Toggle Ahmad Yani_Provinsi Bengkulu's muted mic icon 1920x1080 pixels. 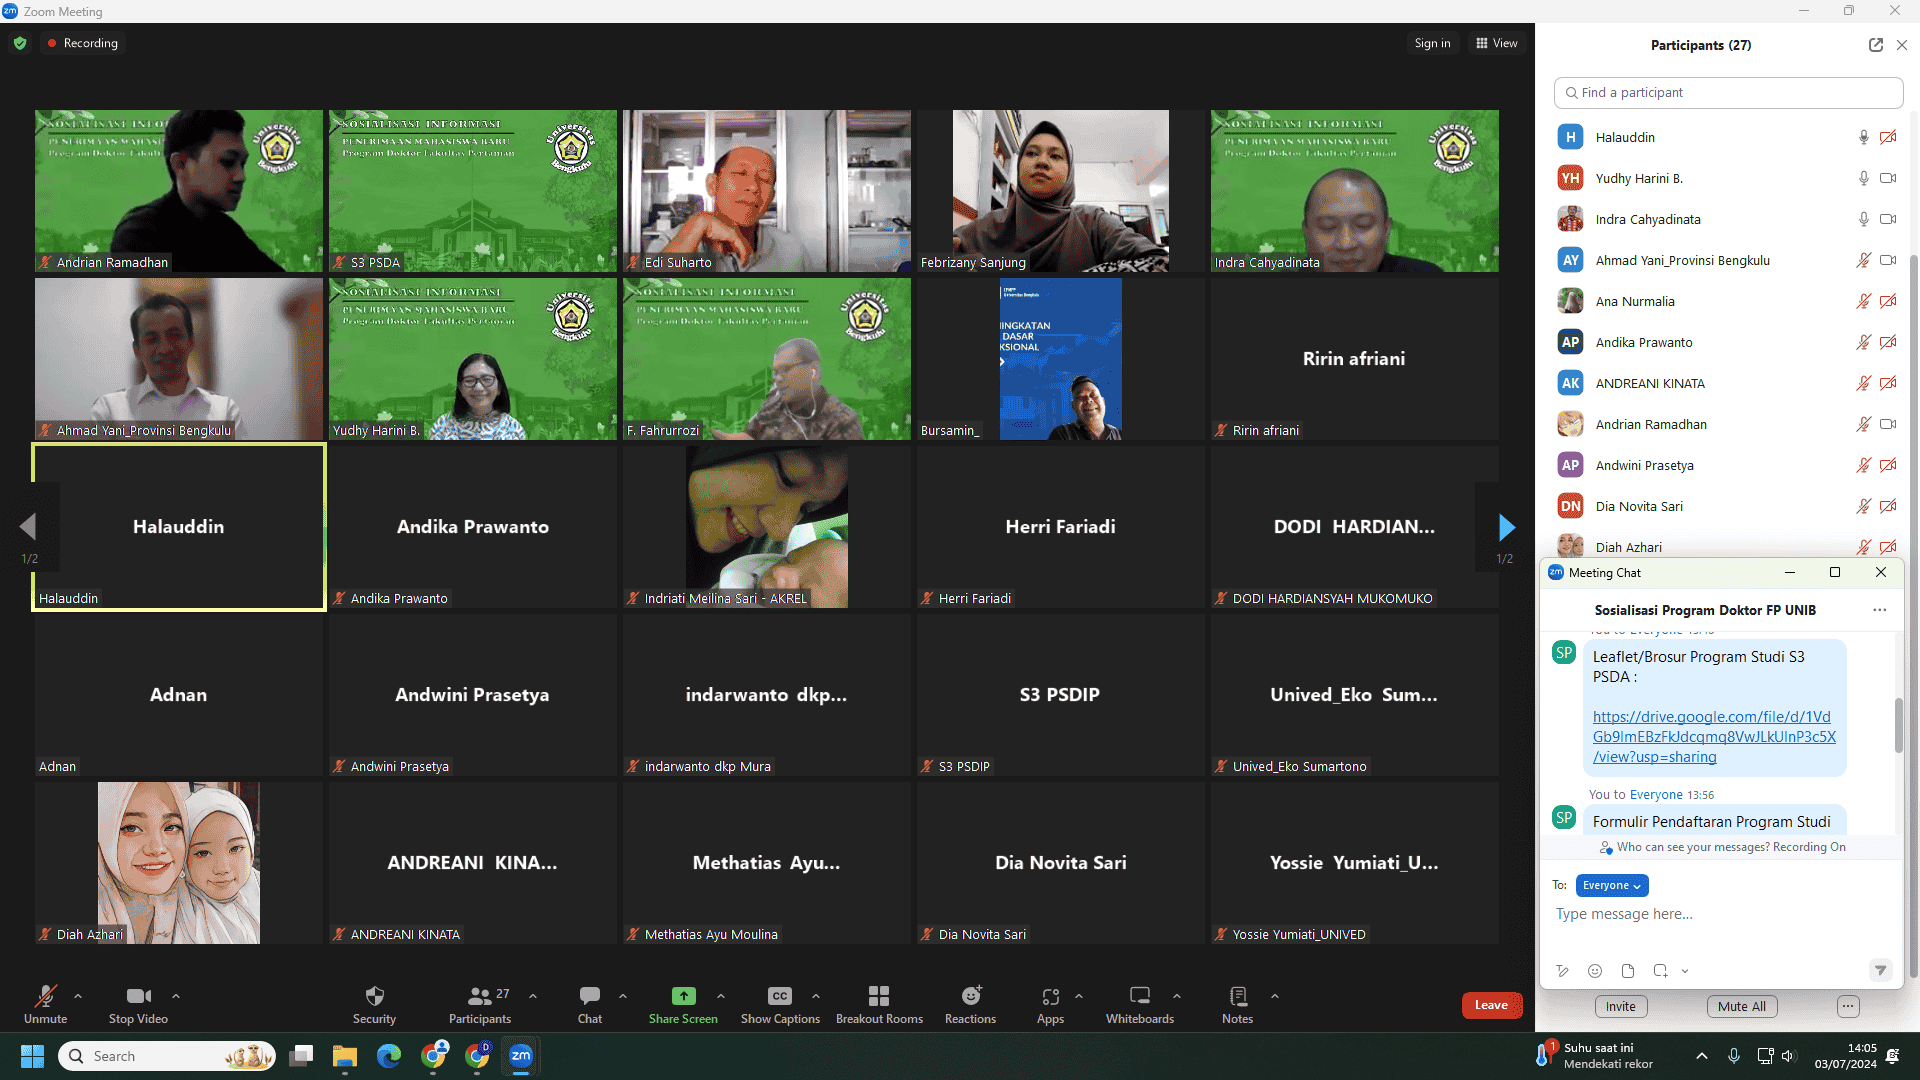click(1864, 260)
